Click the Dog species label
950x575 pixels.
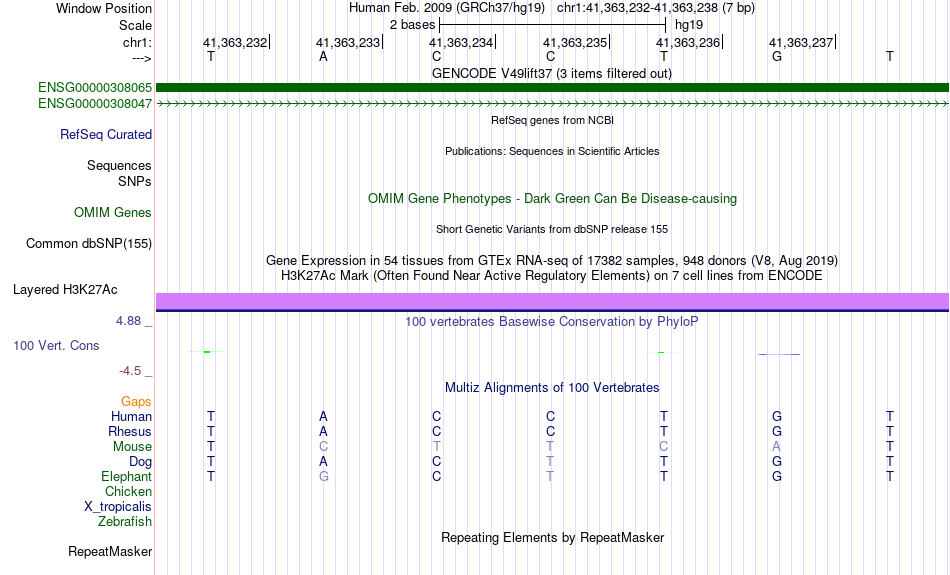pyautogui.click(x=140, y=462)
